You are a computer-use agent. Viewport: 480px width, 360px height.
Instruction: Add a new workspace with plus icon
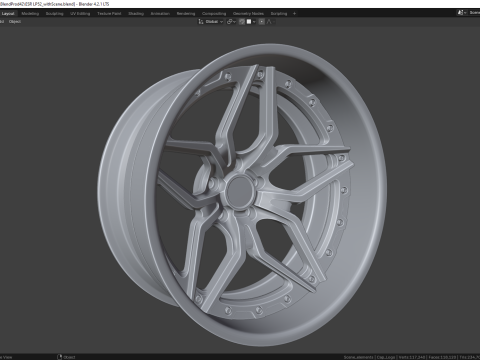(294, 14)
